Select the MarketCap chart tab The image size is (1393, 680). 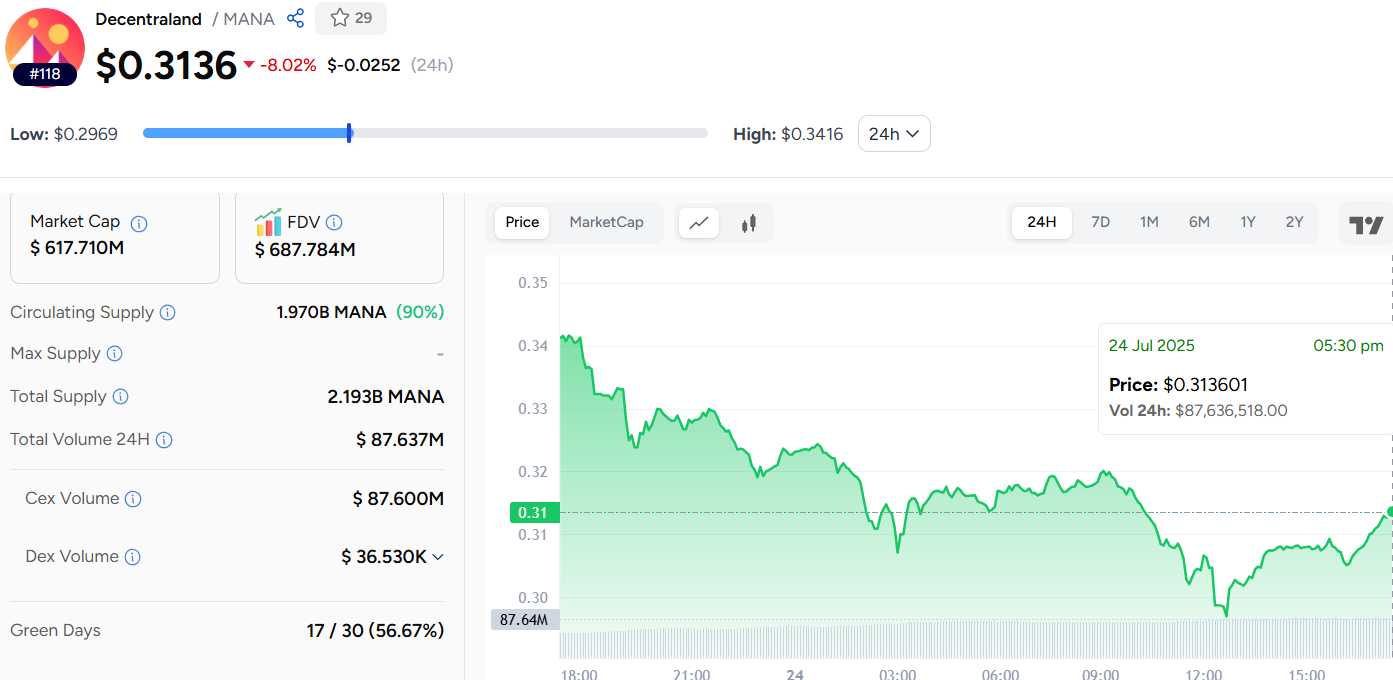tap(606, 222)
